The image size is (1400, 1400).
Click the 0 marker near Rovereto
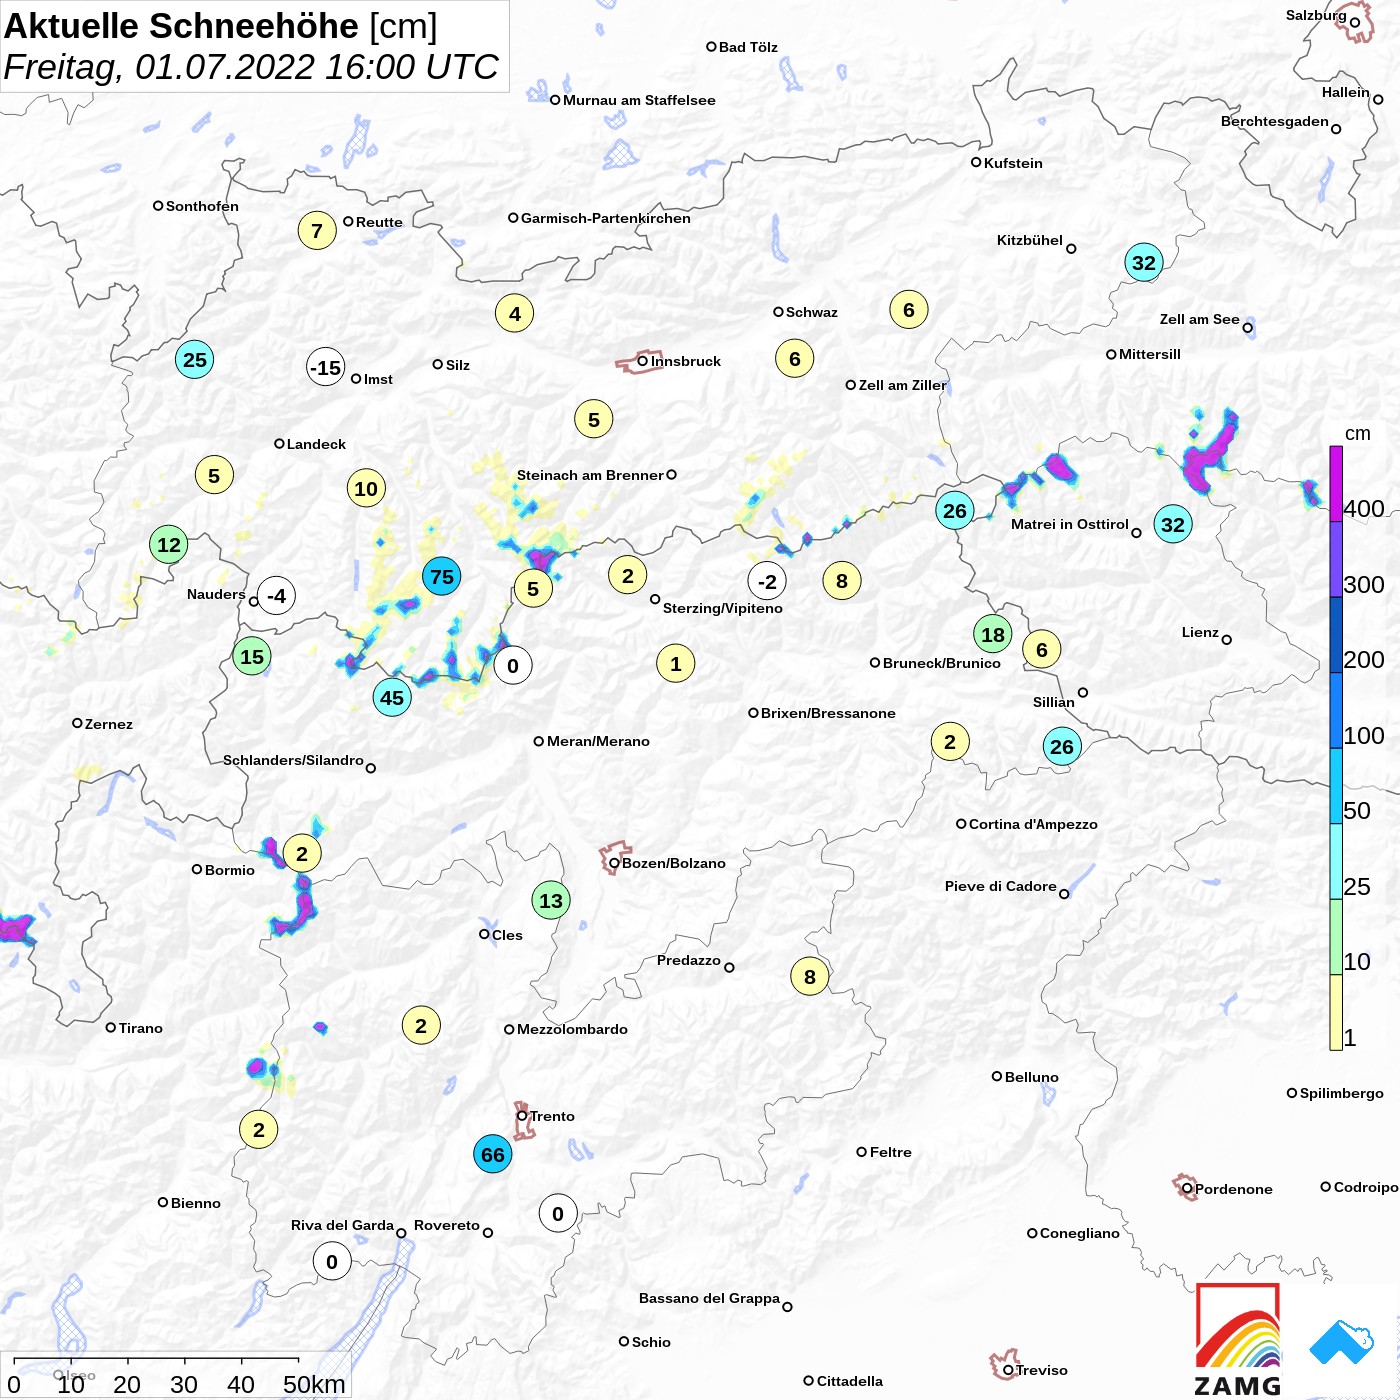(558, 1214)
